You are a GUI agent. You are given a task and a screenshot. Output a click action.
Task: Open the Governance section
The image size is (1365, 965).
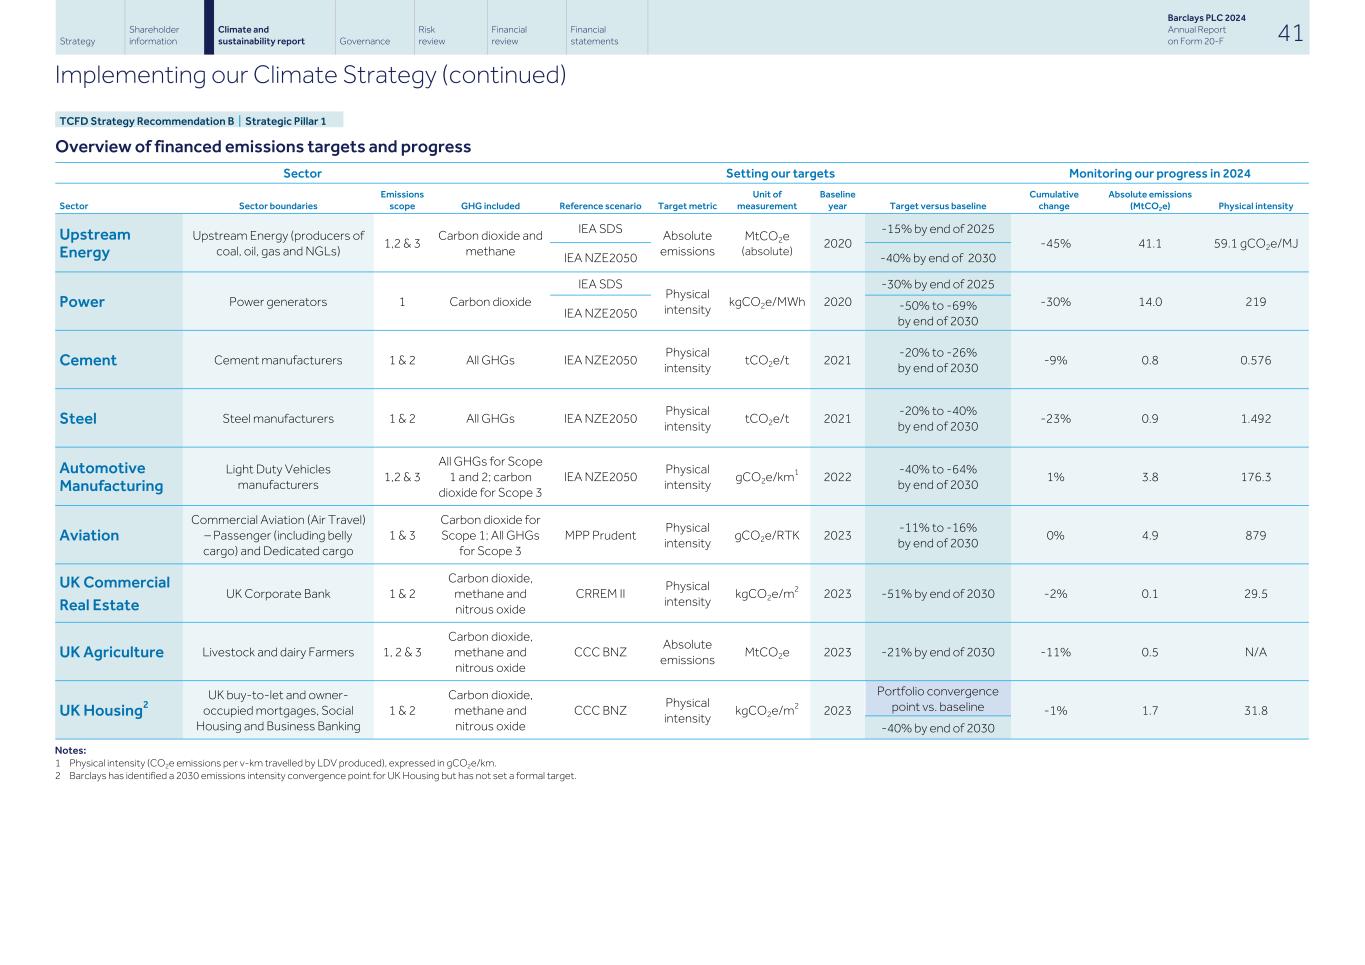point(366,40)
